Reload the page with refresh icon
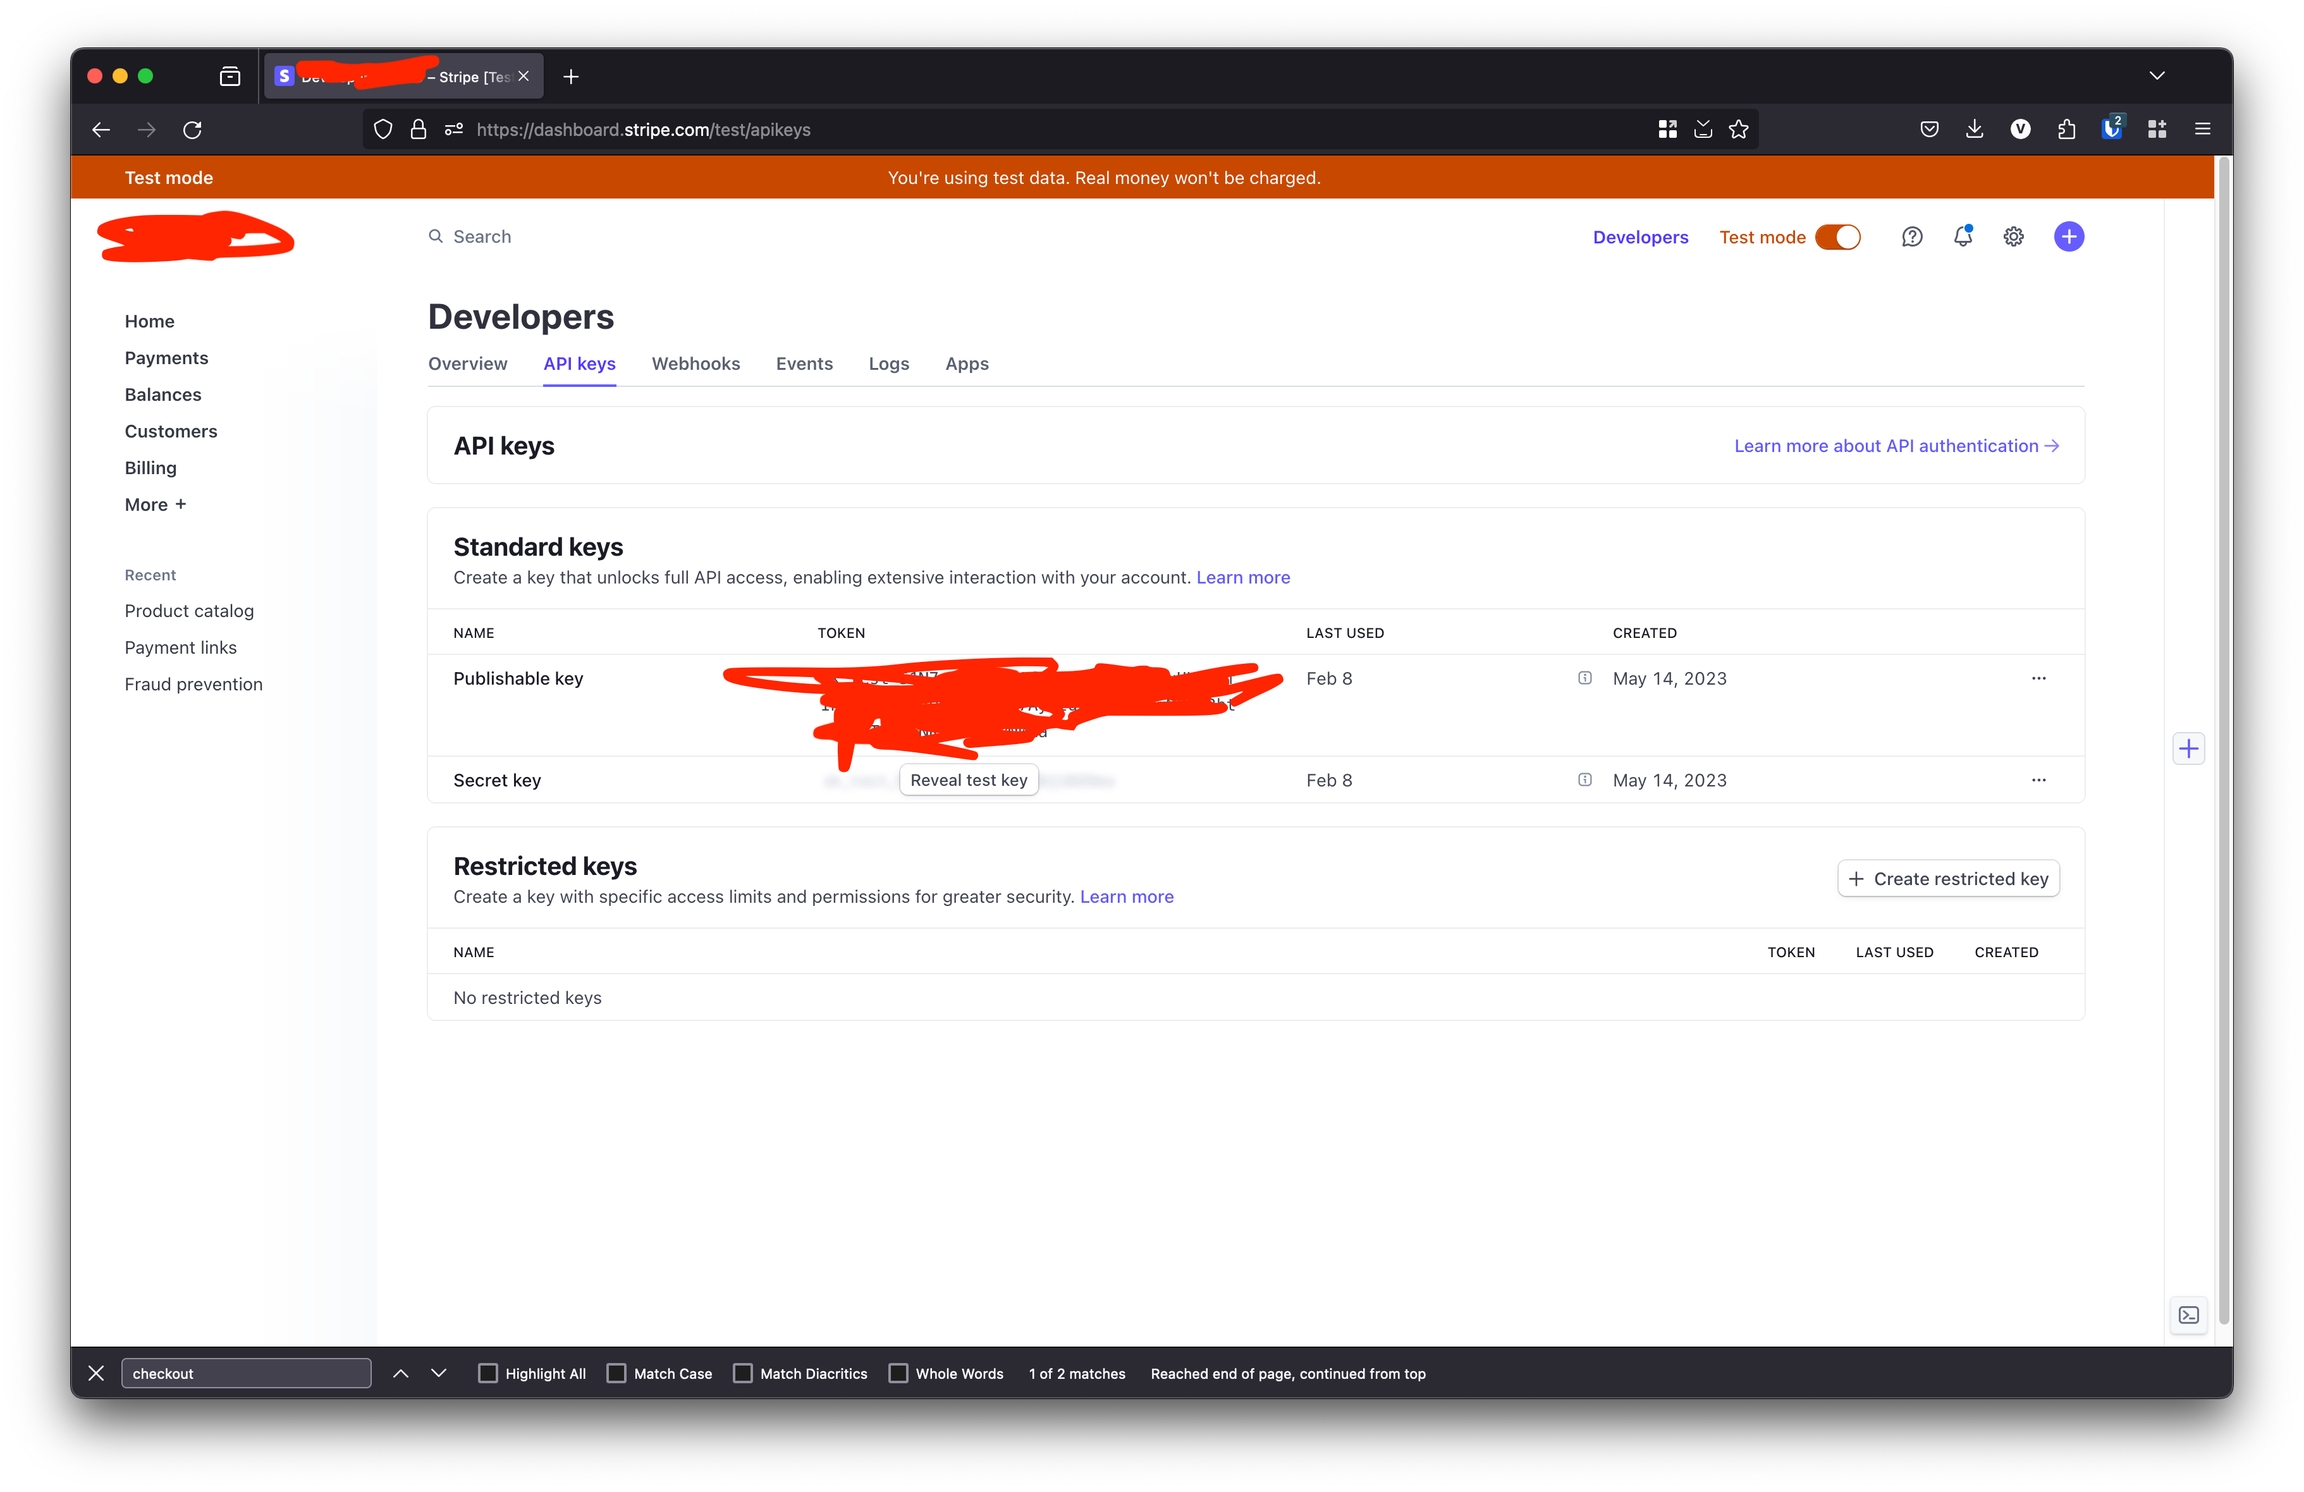 [x=193, y=129]
